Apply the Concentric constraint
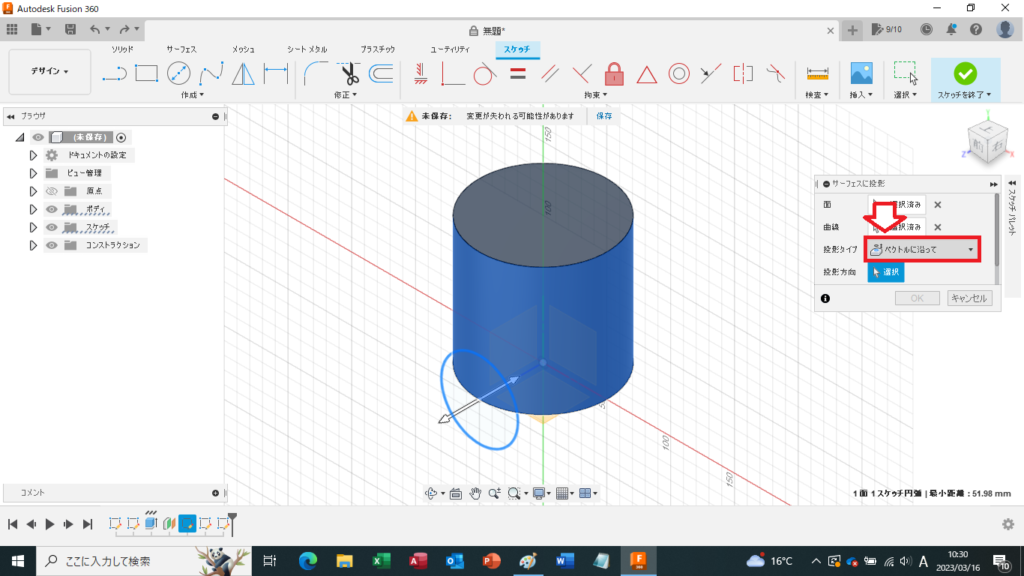This screenshot has width=1024, height=576. 679,74
